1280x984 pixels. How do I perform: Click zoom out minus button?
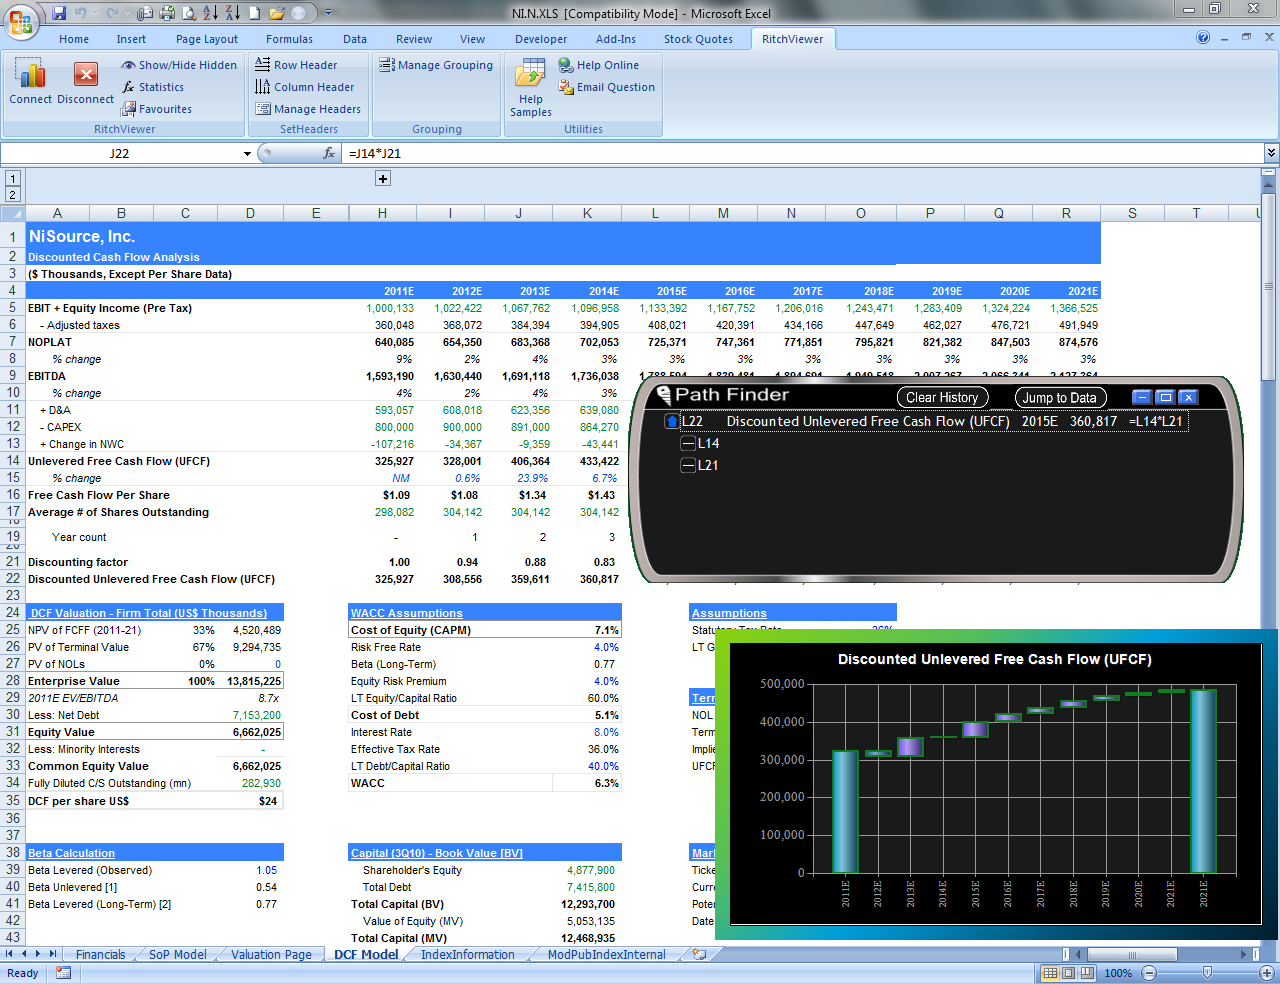coord(1148,973)
